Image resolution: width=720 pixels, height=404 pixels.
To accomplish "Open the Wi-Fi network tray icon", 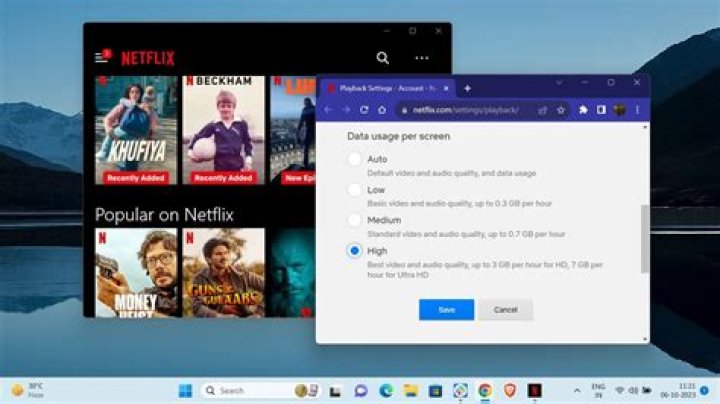I will click(x=619, y=391).
